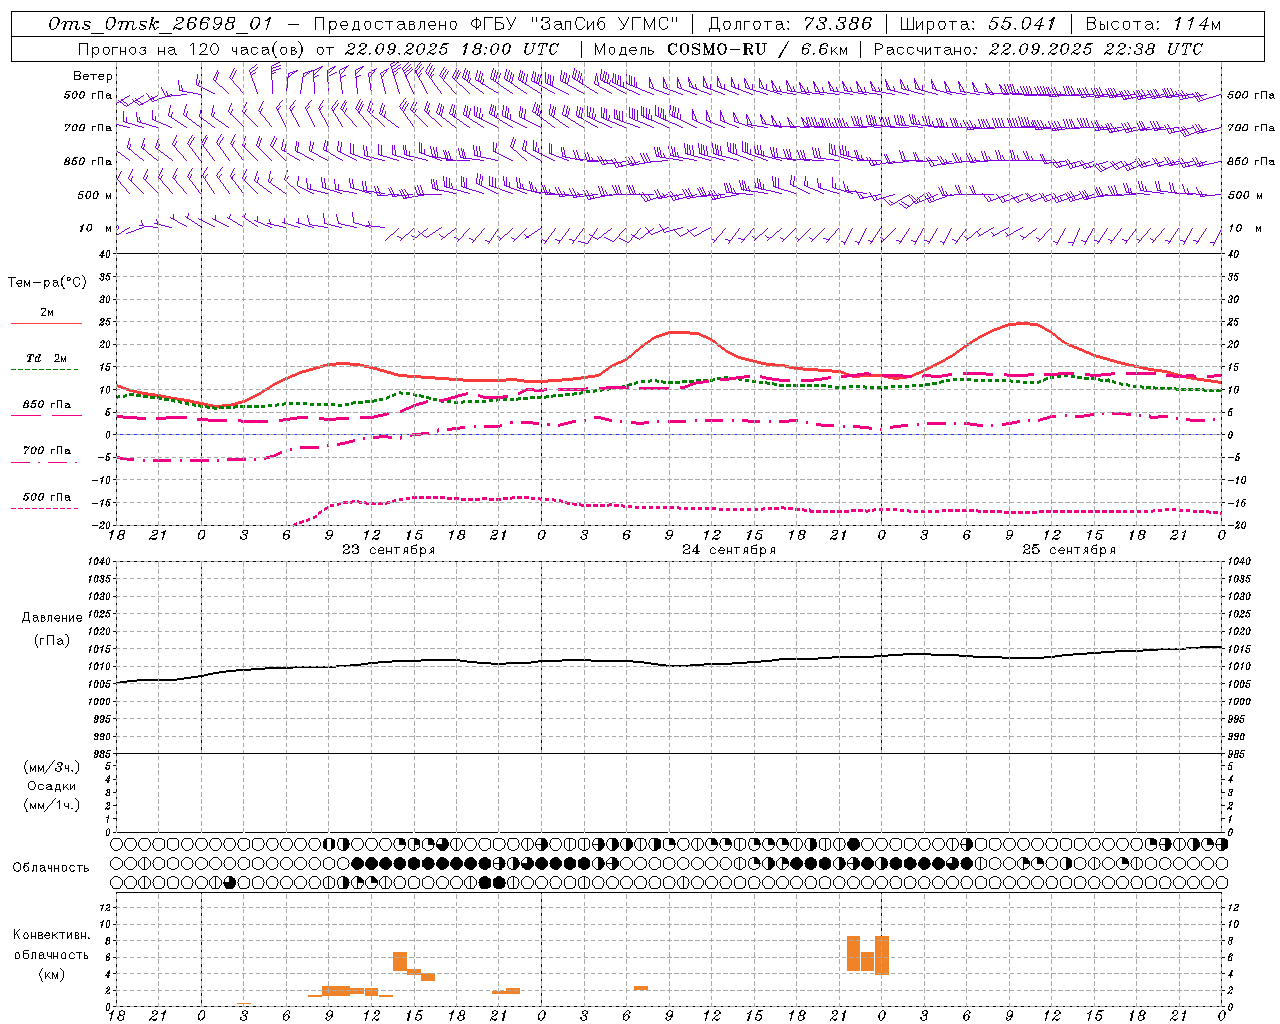
Task: Select the Широта: 55.041 header field
Action: click(x=978, y=24)
